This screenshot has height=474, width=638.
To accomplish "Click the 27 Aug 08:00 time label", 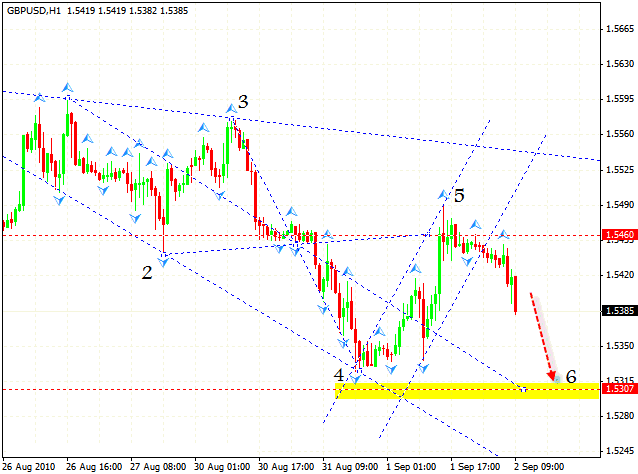I will tap(158, 466).
